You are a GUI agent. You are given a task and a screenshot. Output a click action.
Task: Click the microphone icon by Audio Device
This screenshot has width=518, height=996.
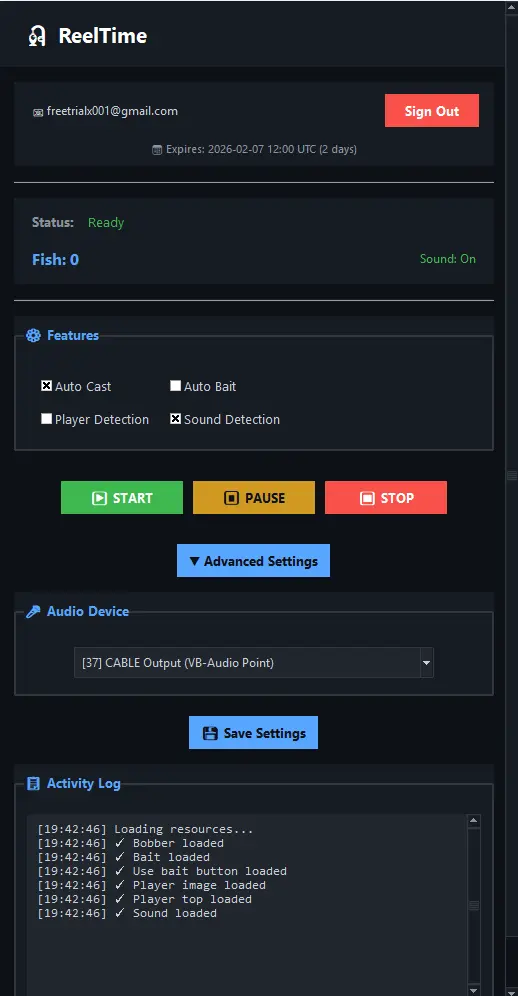tap(33, 612)
